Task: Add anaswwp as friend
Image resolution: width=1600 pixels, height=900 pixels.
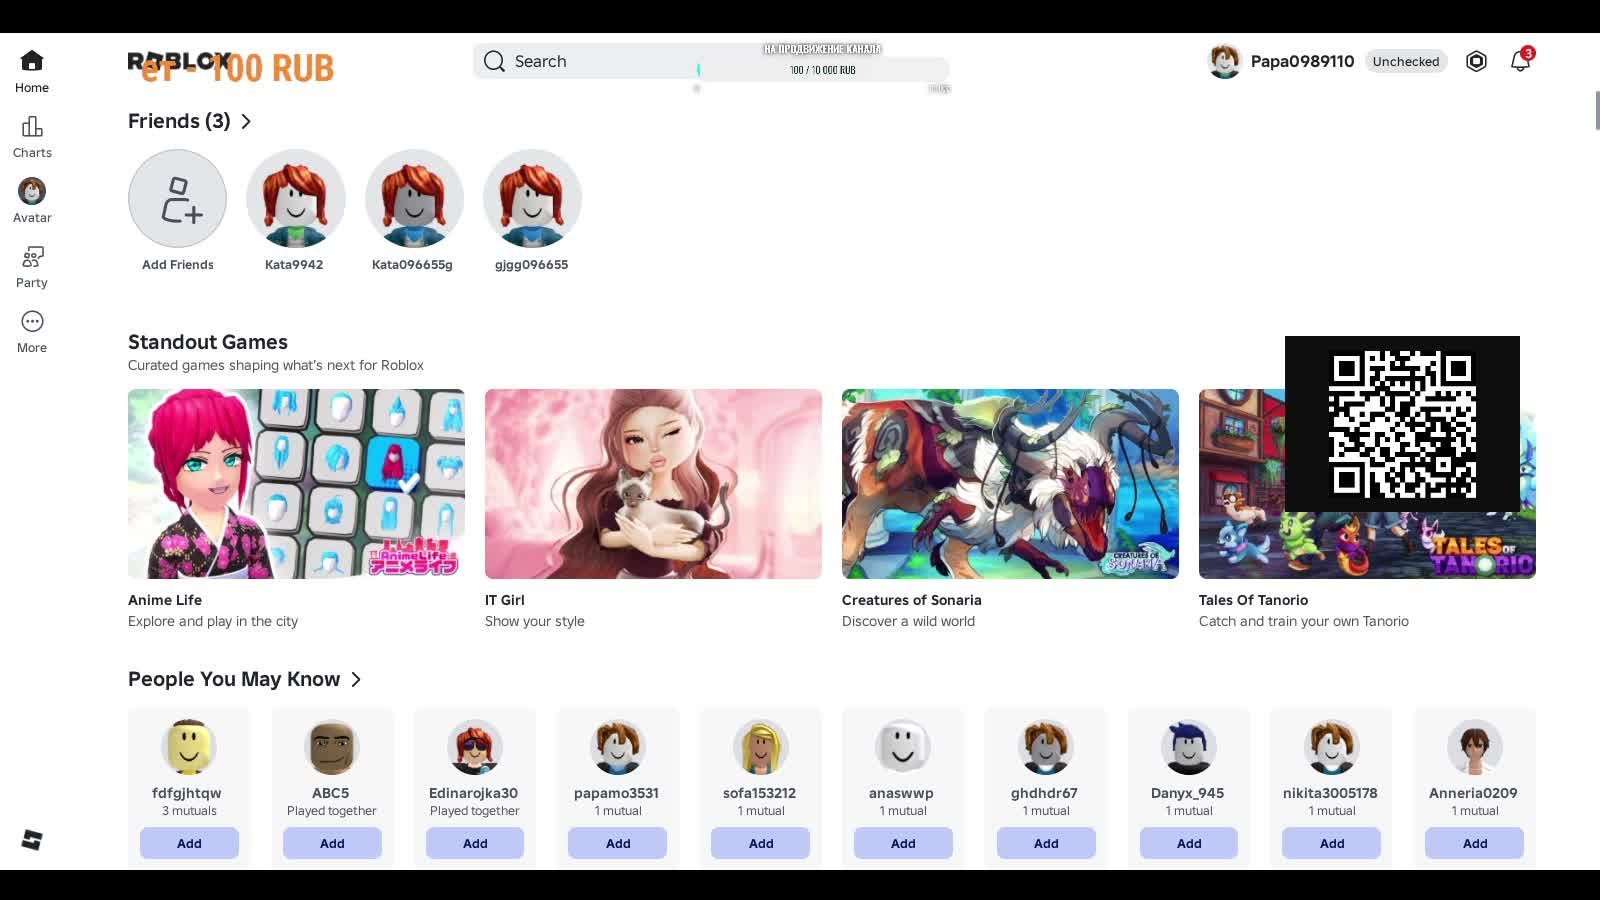Action: [x=903, y=843]
